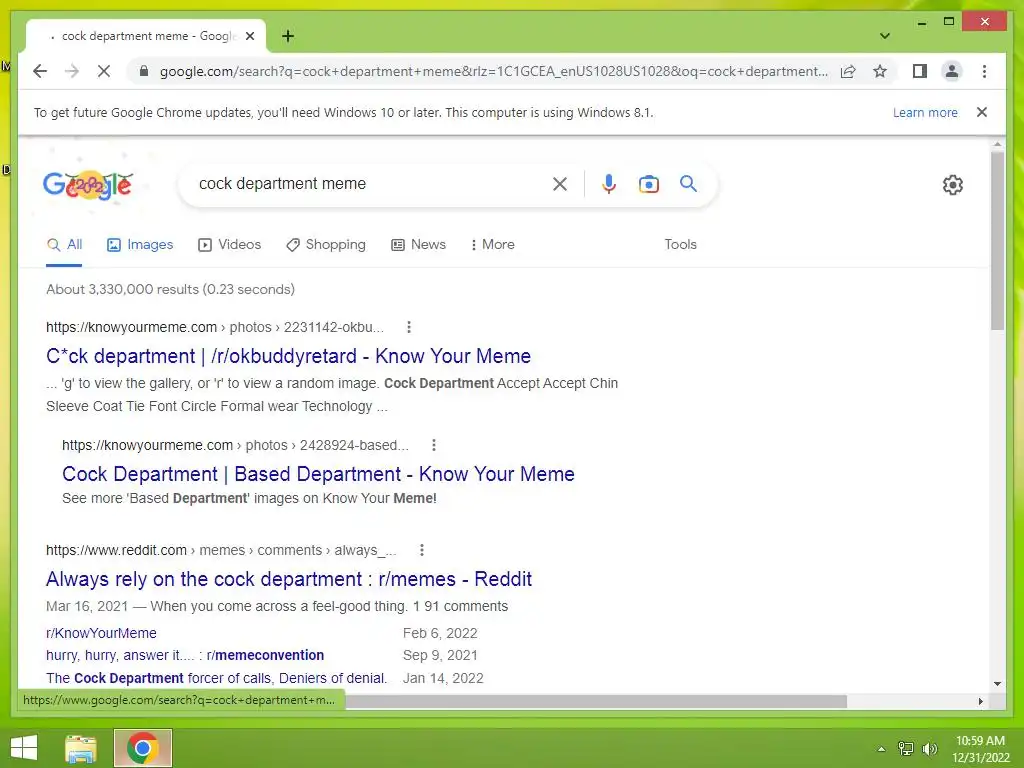
Task: Go back to the previous page
Action: (40, 71)
